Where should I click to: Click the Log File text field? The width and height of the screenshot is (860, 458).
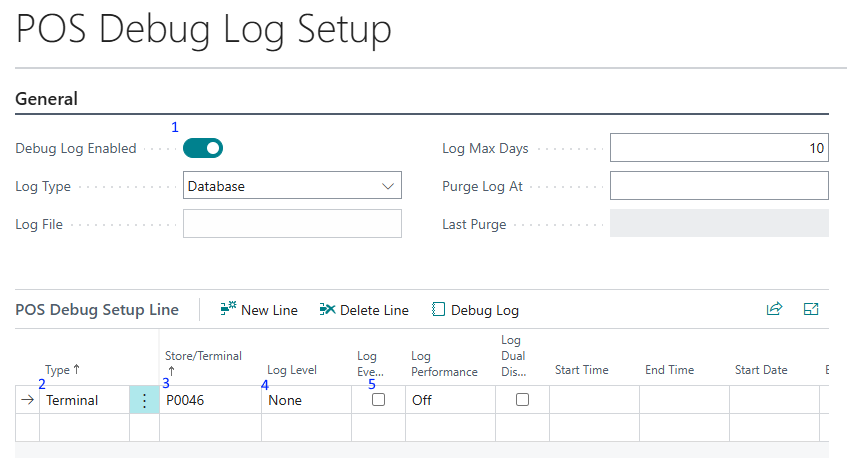[292, 224]
